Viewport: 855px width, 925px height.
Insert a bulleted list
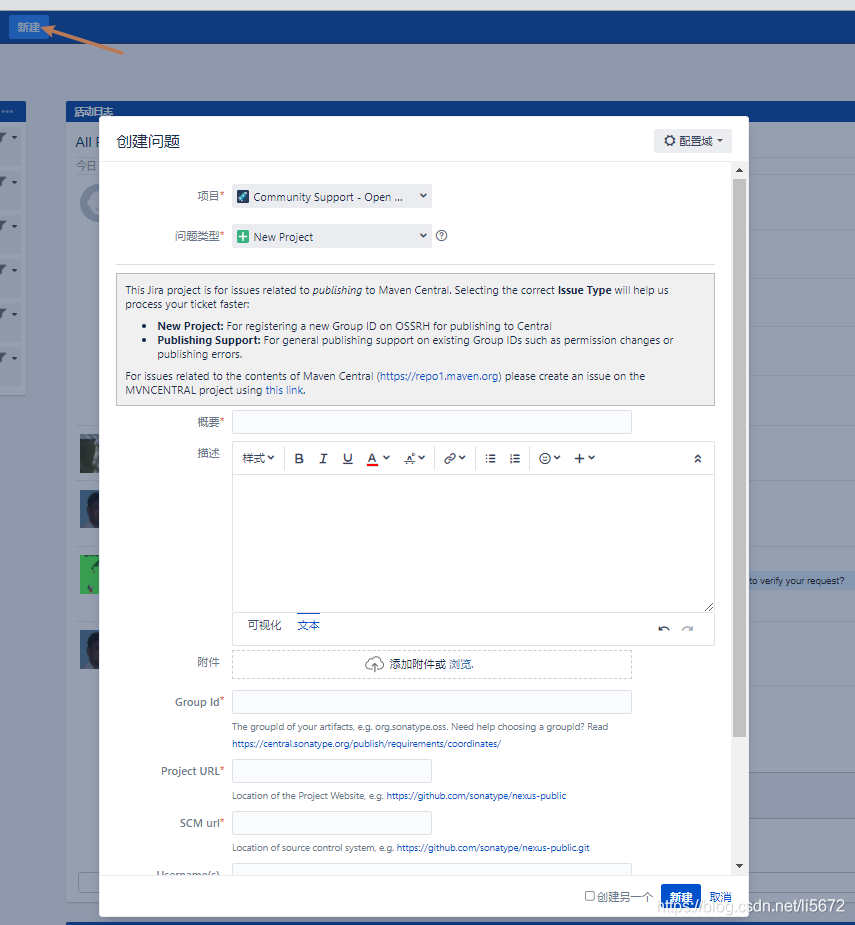pos(490,458)
